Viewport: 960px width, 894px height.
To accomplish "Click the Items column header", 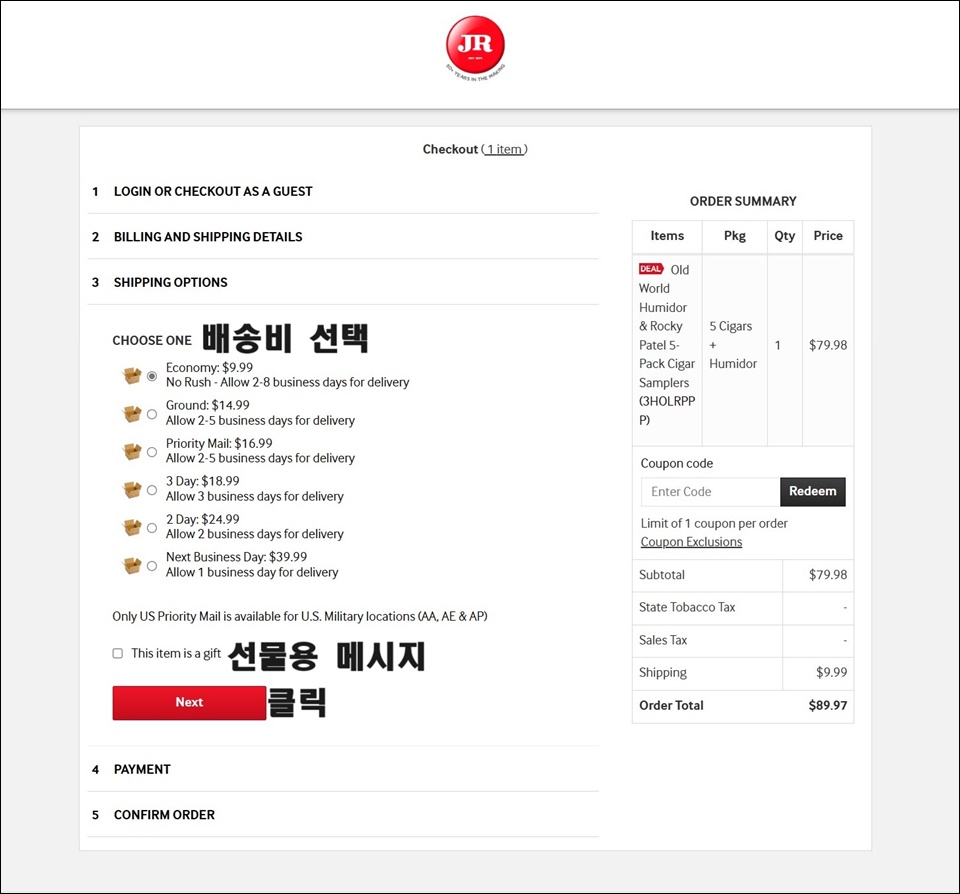I will (x=667, y=236).
